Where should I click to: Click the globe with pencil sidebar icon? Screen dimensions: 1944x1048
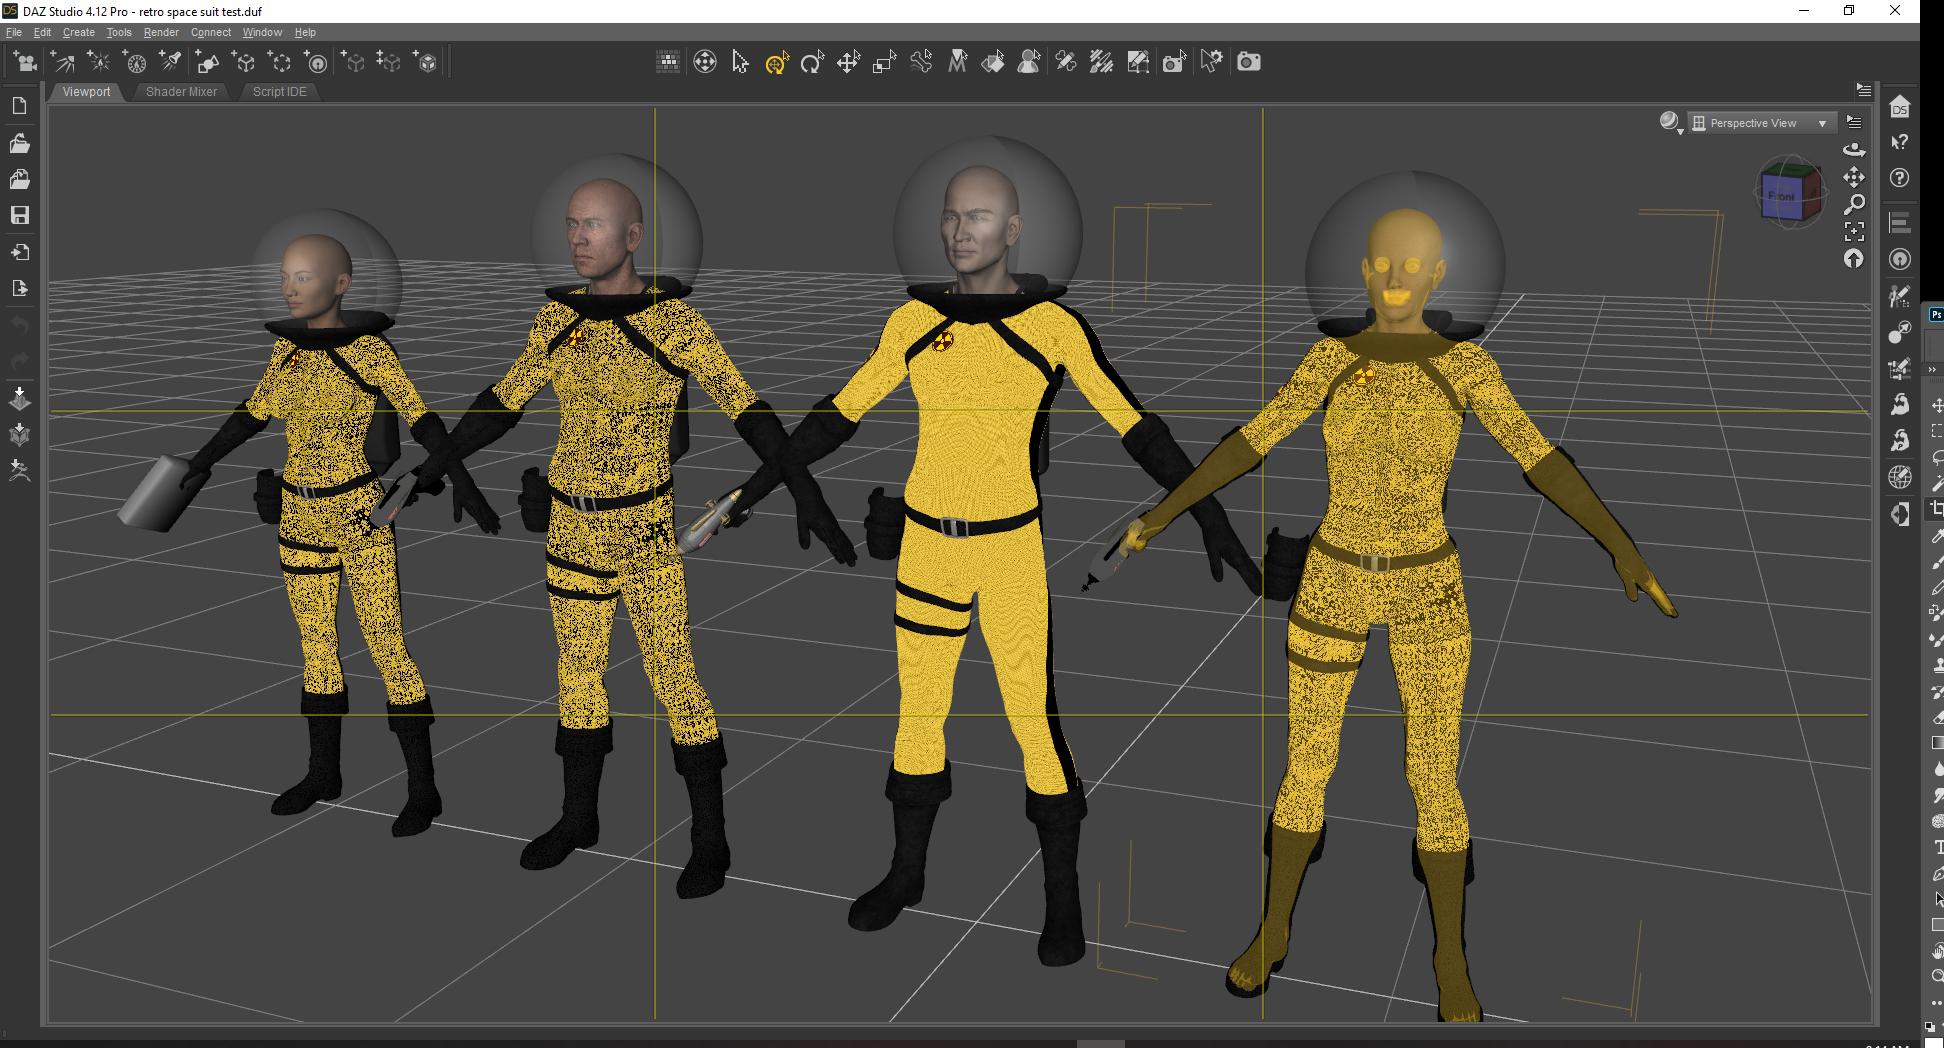(1900, 477)
